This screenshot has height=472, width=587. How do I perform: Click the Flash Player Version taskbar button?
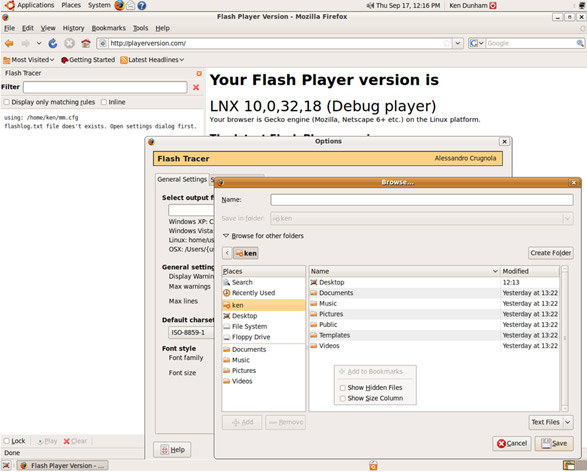pyautogui.click(x=63, y=466)
